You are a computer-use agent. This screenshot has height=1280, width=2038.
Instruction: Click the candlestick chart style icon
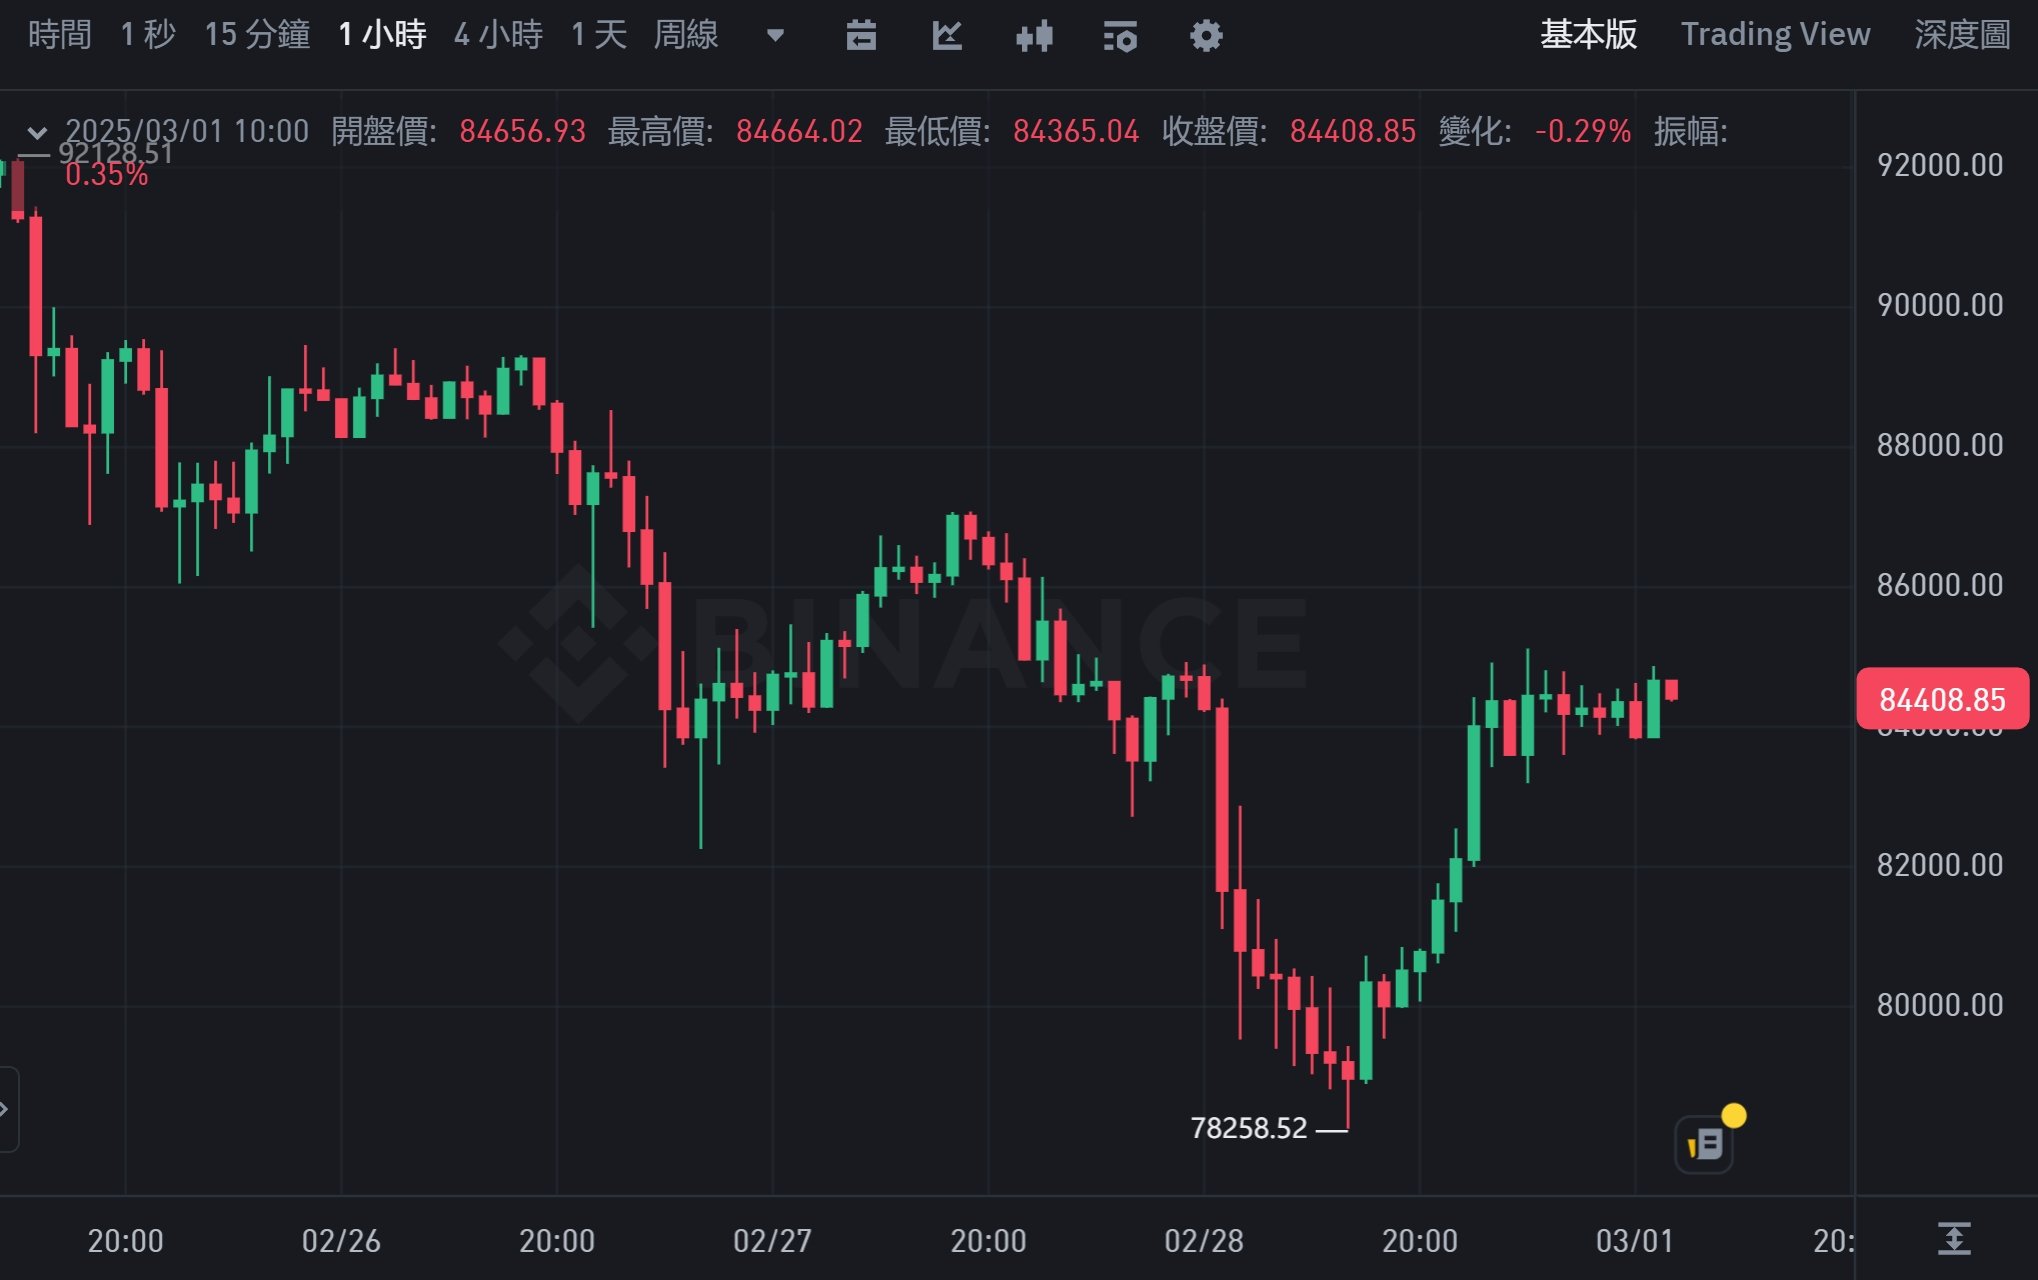pos(1033,36)
